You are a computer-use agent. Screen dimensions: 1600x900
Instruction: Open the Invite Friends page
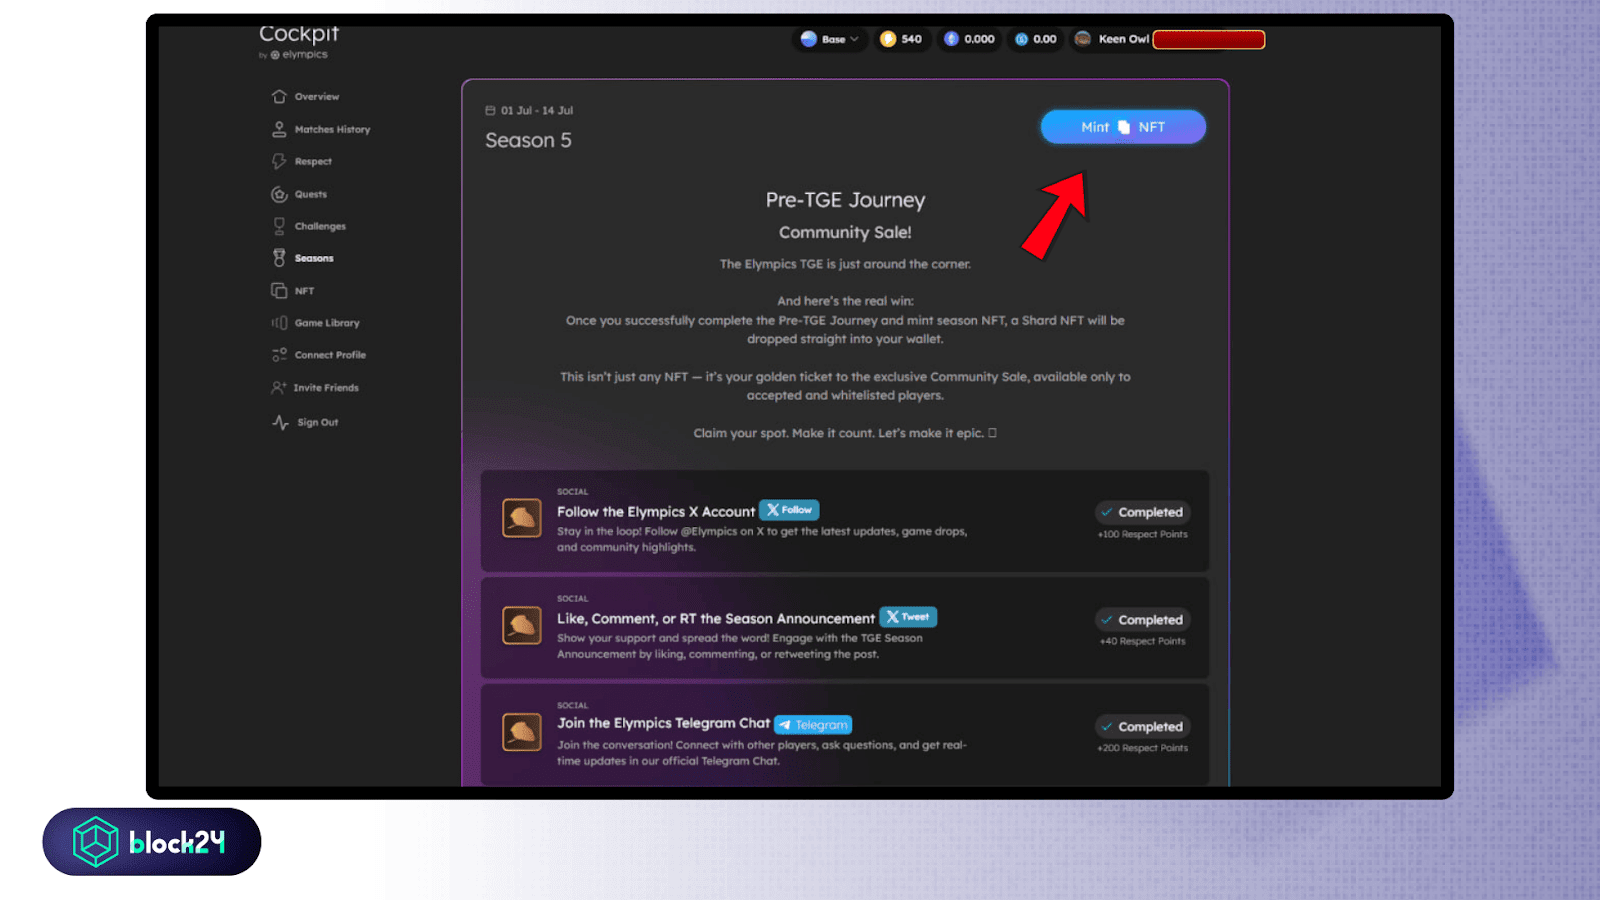(x=326, y=388)
